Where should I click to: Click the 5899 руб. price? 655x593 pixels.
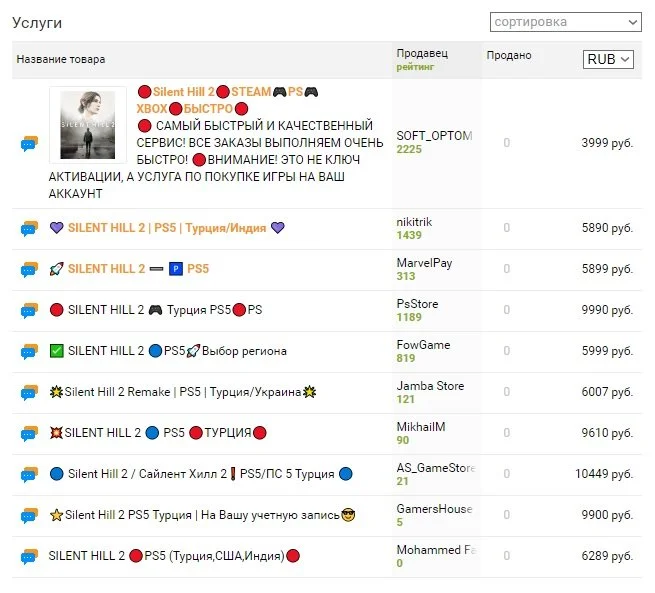pyautogui.click(x=607, y=269)
